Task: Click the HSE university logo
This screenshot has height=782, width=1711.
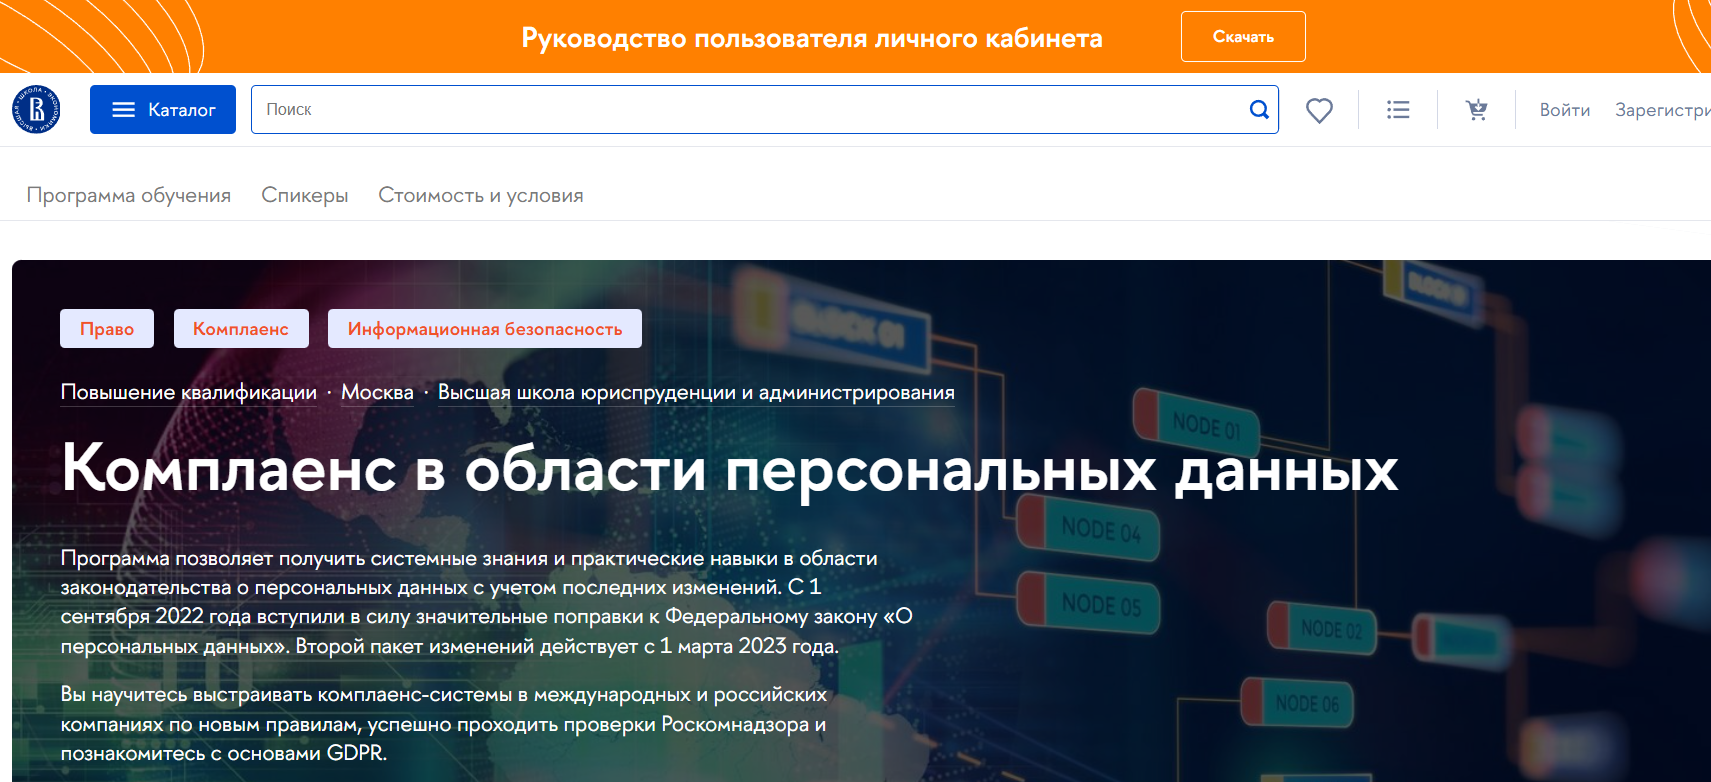Action: click(x=36, y=109)
